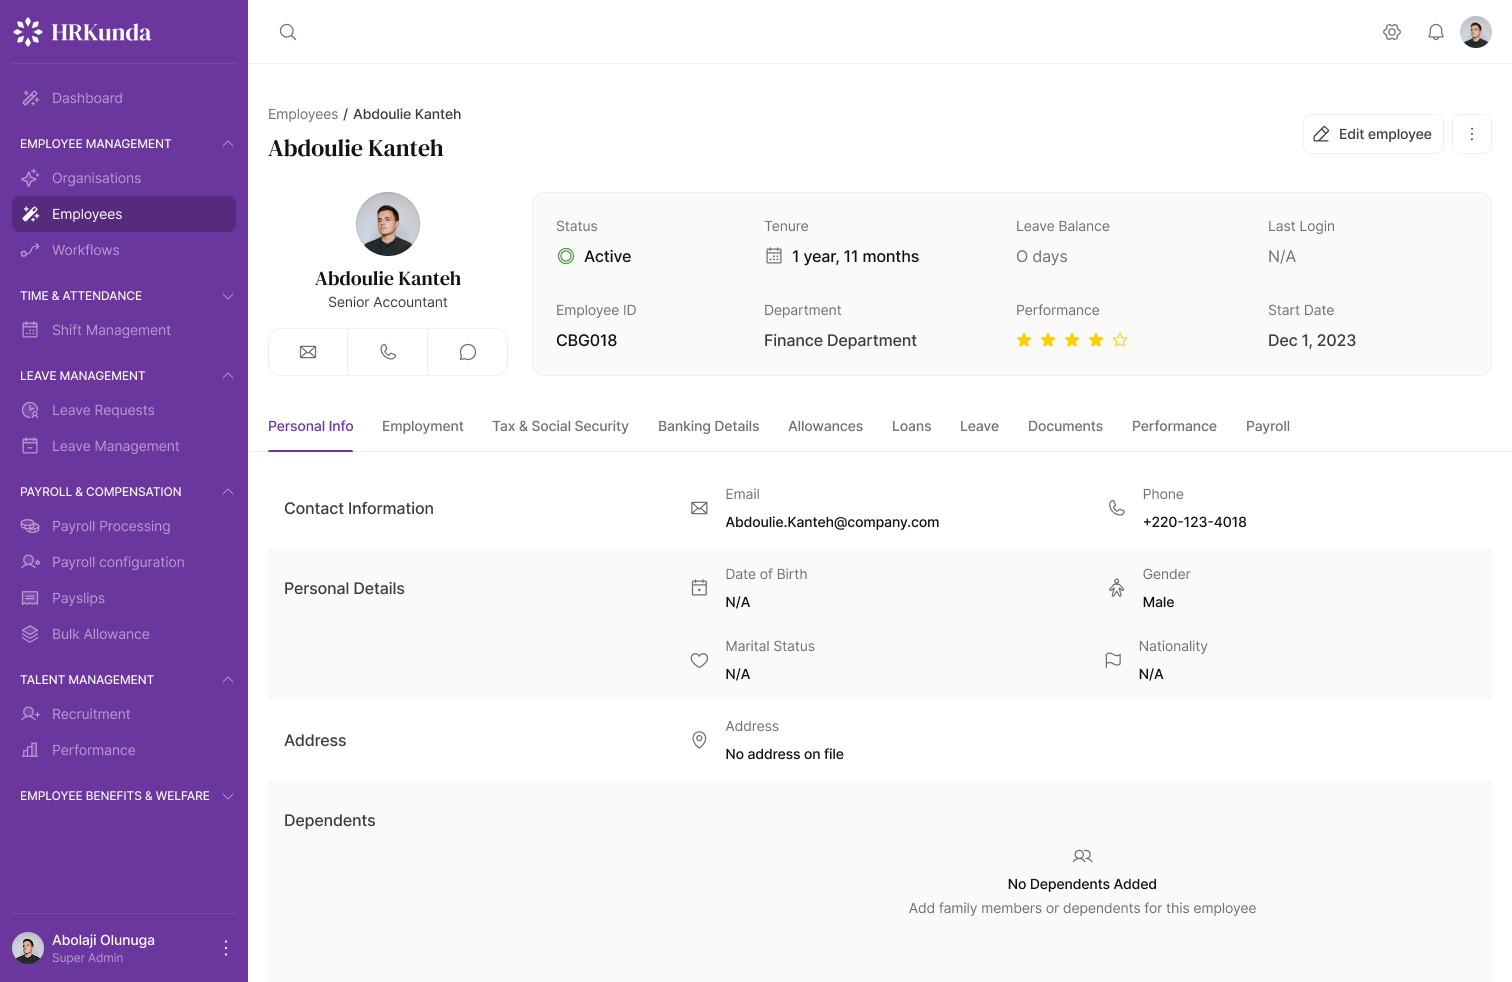This screenshot has width=1512, height=982.
Task: Open the Recruitment icon under Talent Management
Action: (31, 713)
